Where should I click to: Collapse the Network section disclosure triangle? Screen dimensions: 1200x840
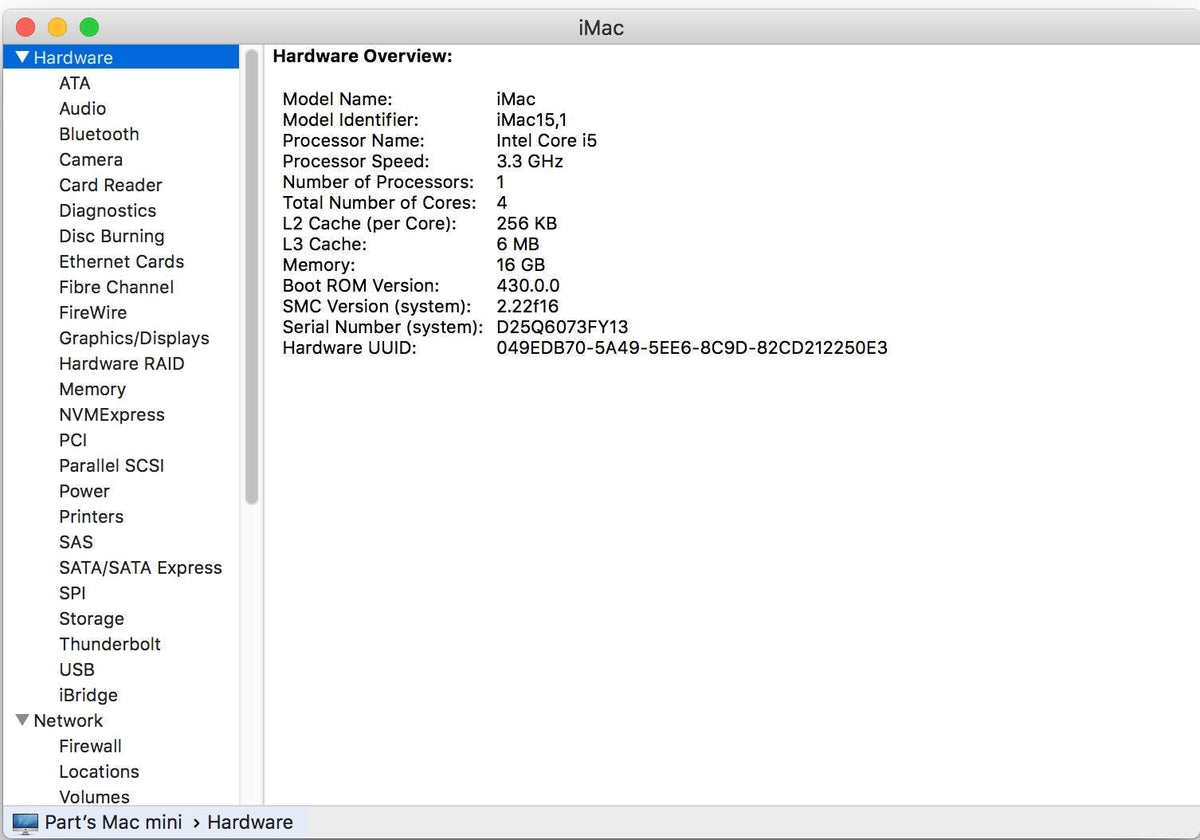[22, 720]
